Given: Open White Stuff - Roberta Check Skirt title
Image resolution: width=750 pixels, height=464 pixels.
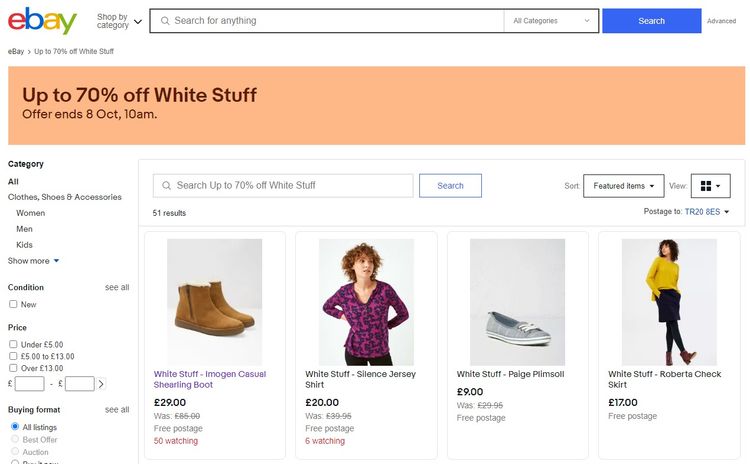Looking at the screenshot, I should point(665,379).
